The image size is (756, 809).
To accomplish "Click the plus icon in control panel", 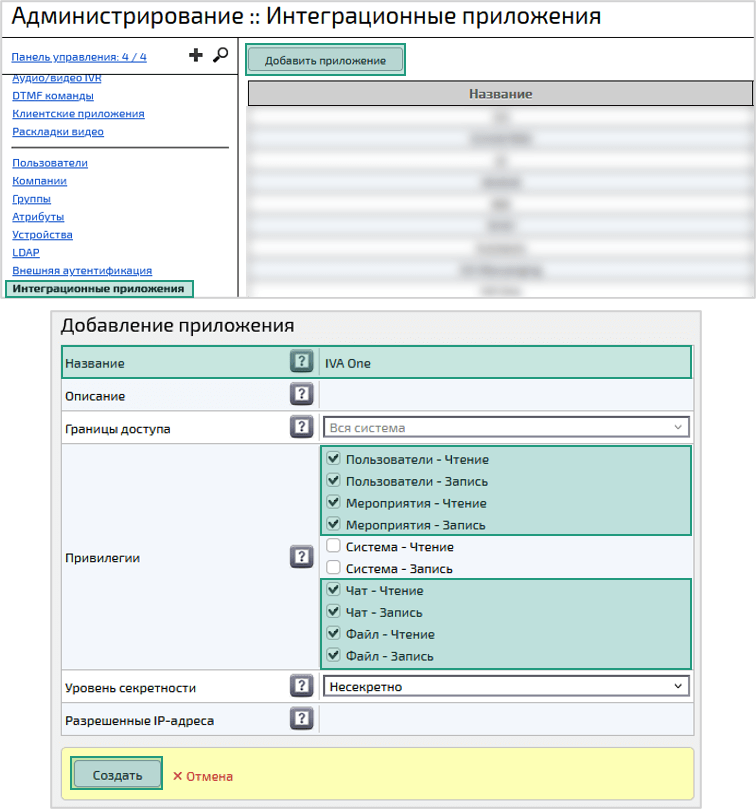I will (x=196, y=56).
